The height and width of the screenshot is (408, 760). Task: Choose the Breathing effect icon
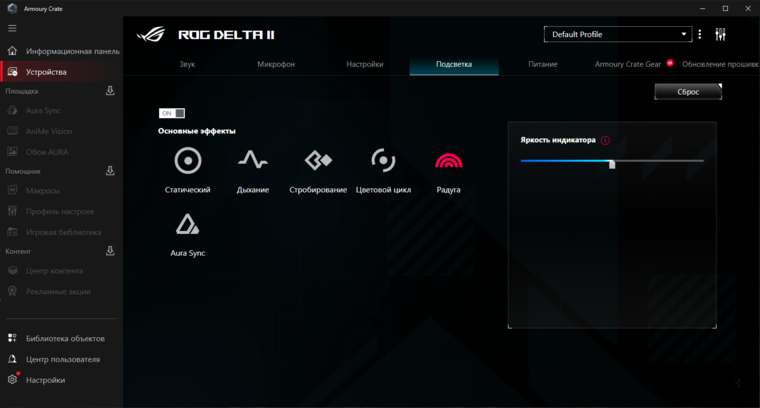(253, 160)
